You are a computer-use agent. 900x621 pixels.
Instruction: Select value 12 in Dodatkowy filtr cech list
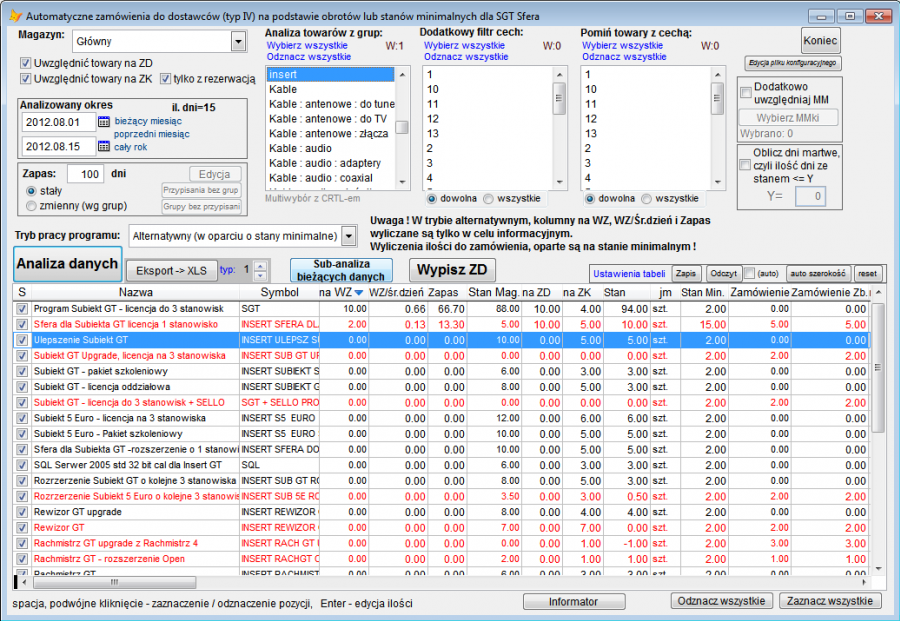[488, 119]
